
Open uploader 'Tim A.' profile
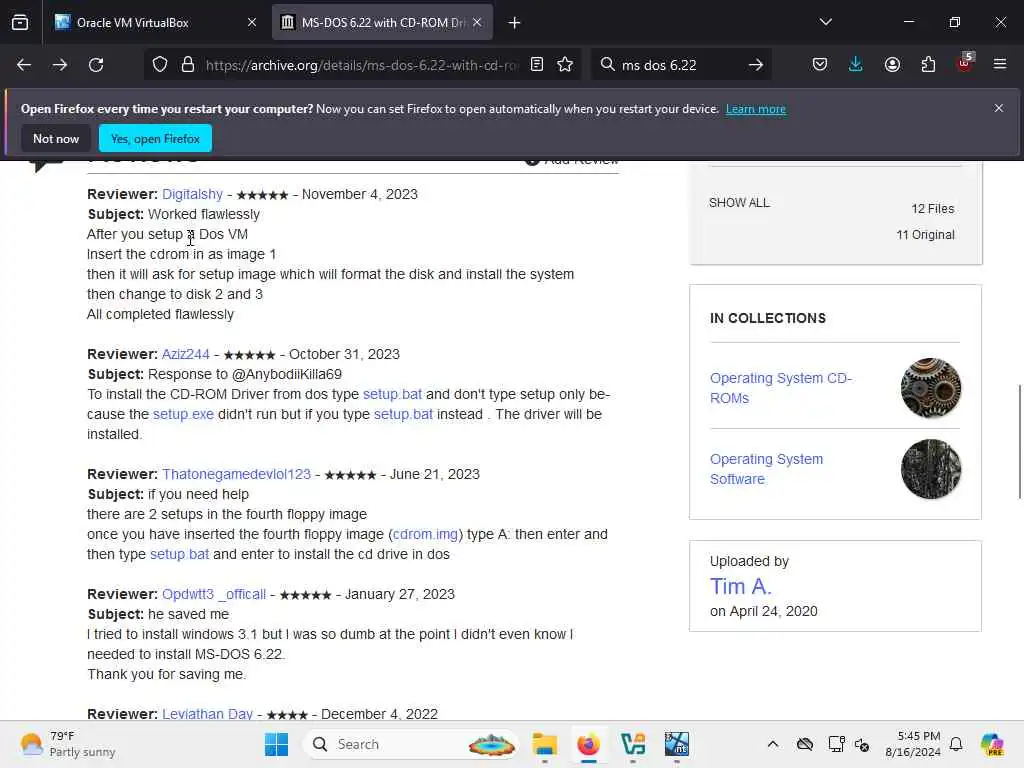coord(741,586)
